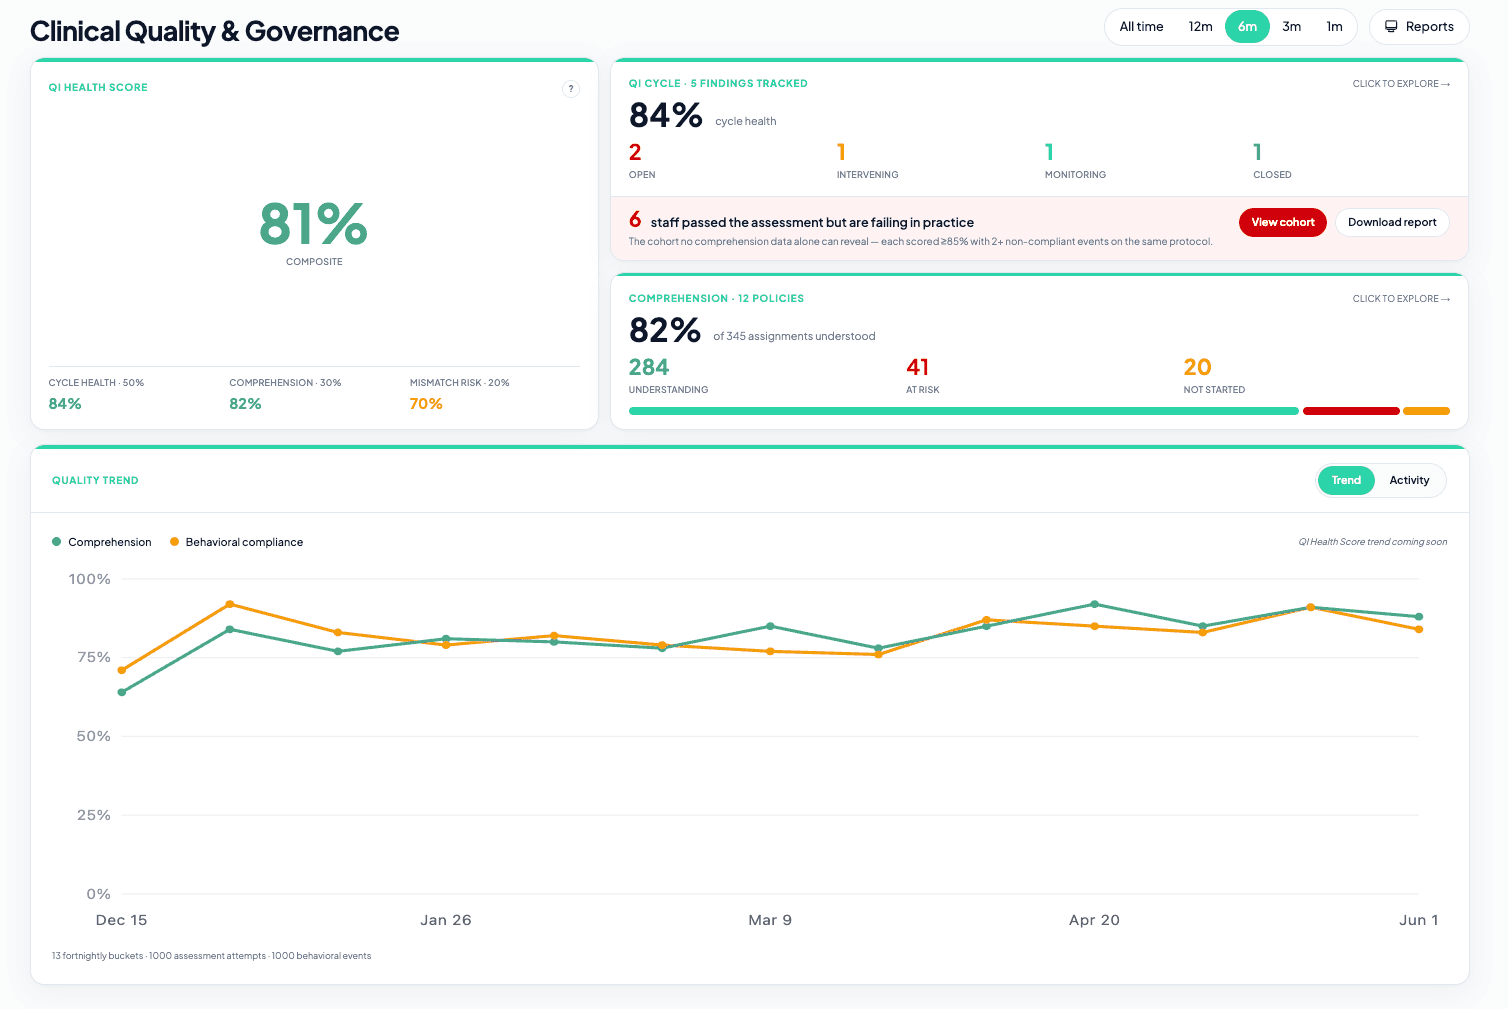This screenshot has height=1009, width=1508.
Task: Click the Monitoring findings count
Action: coord(1049,152)
